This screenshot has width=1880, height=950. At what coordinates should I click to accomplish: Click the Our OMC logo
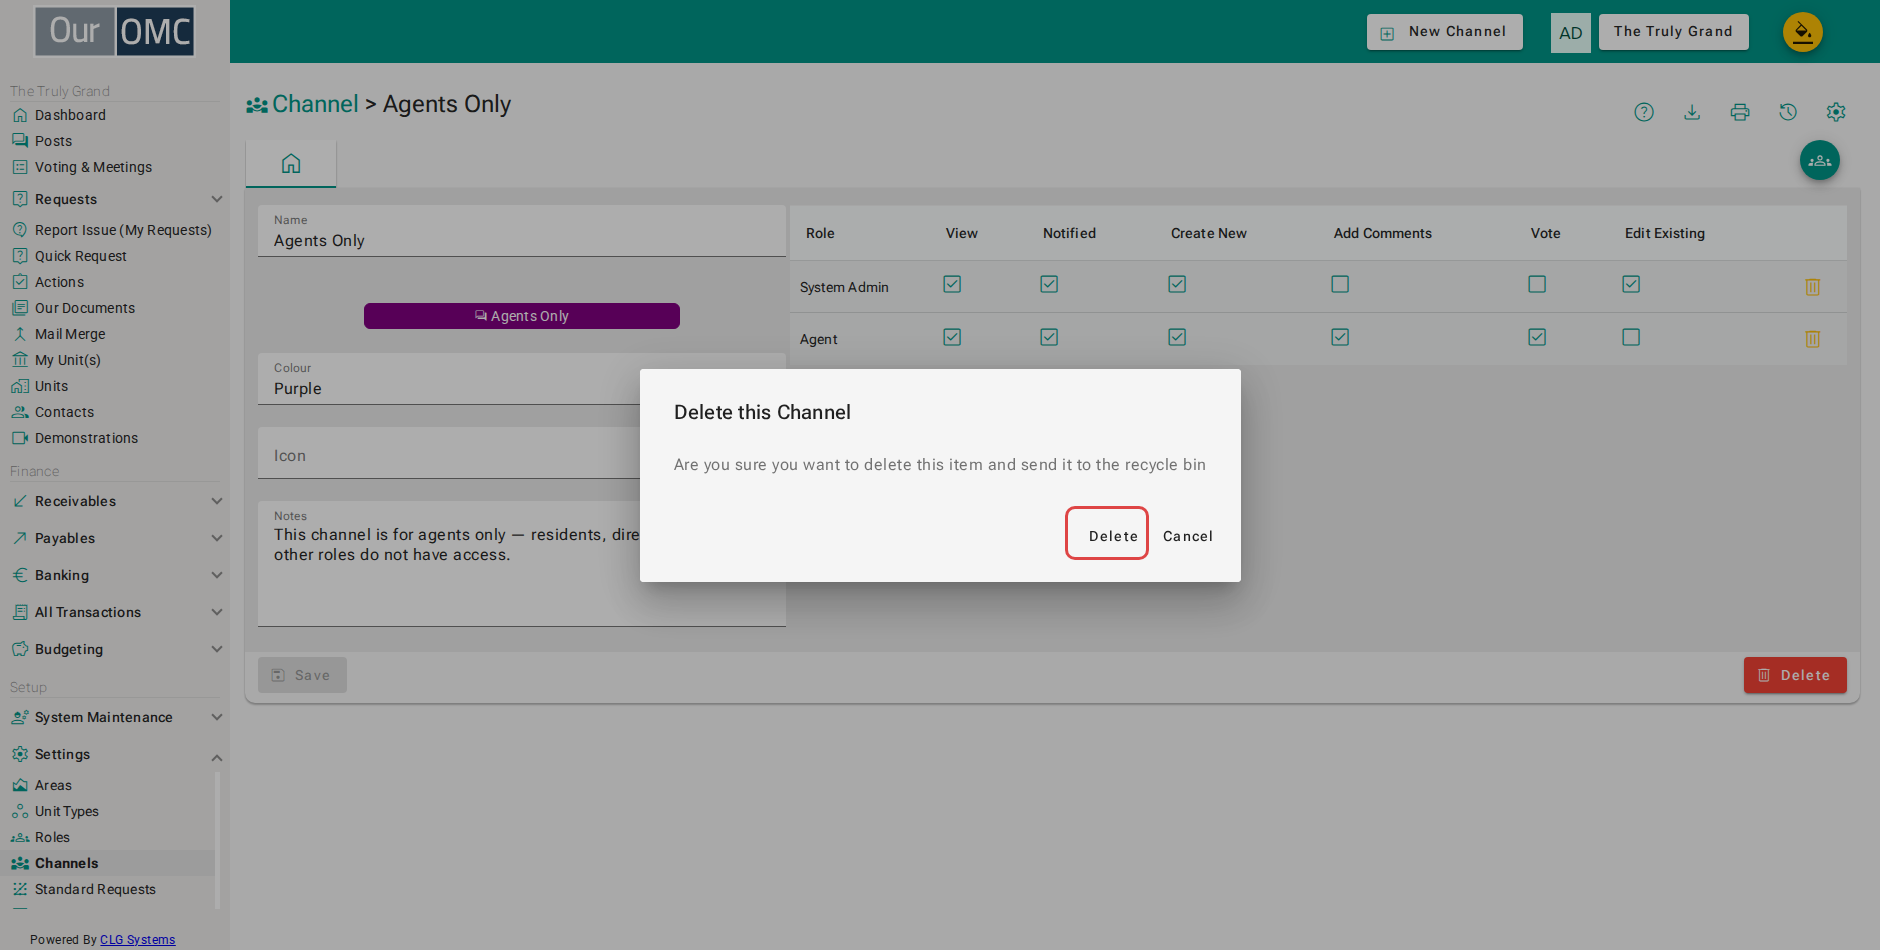[x=115, y=32]
